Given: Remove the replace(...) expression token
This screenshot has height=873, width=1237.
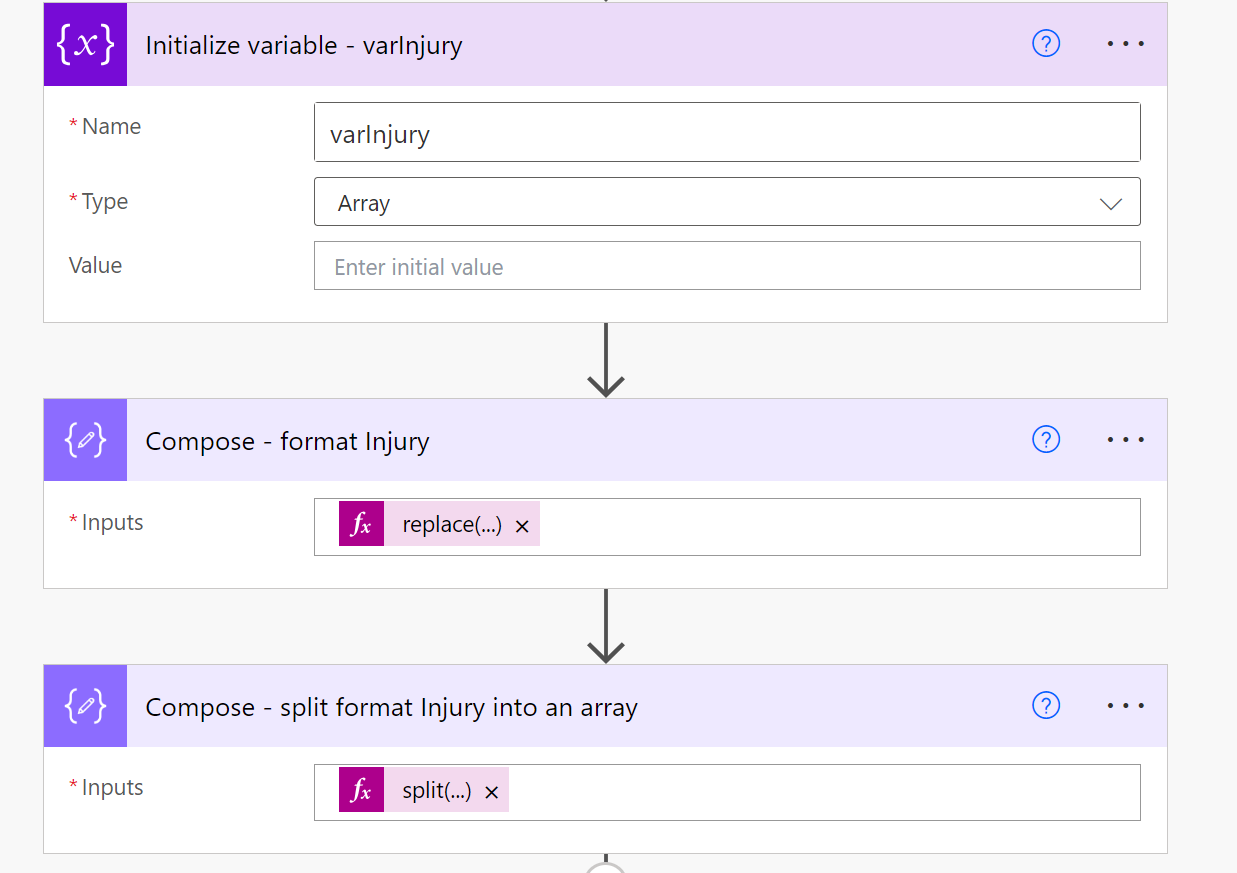Looking at the screenshot, I should point(522,526).
